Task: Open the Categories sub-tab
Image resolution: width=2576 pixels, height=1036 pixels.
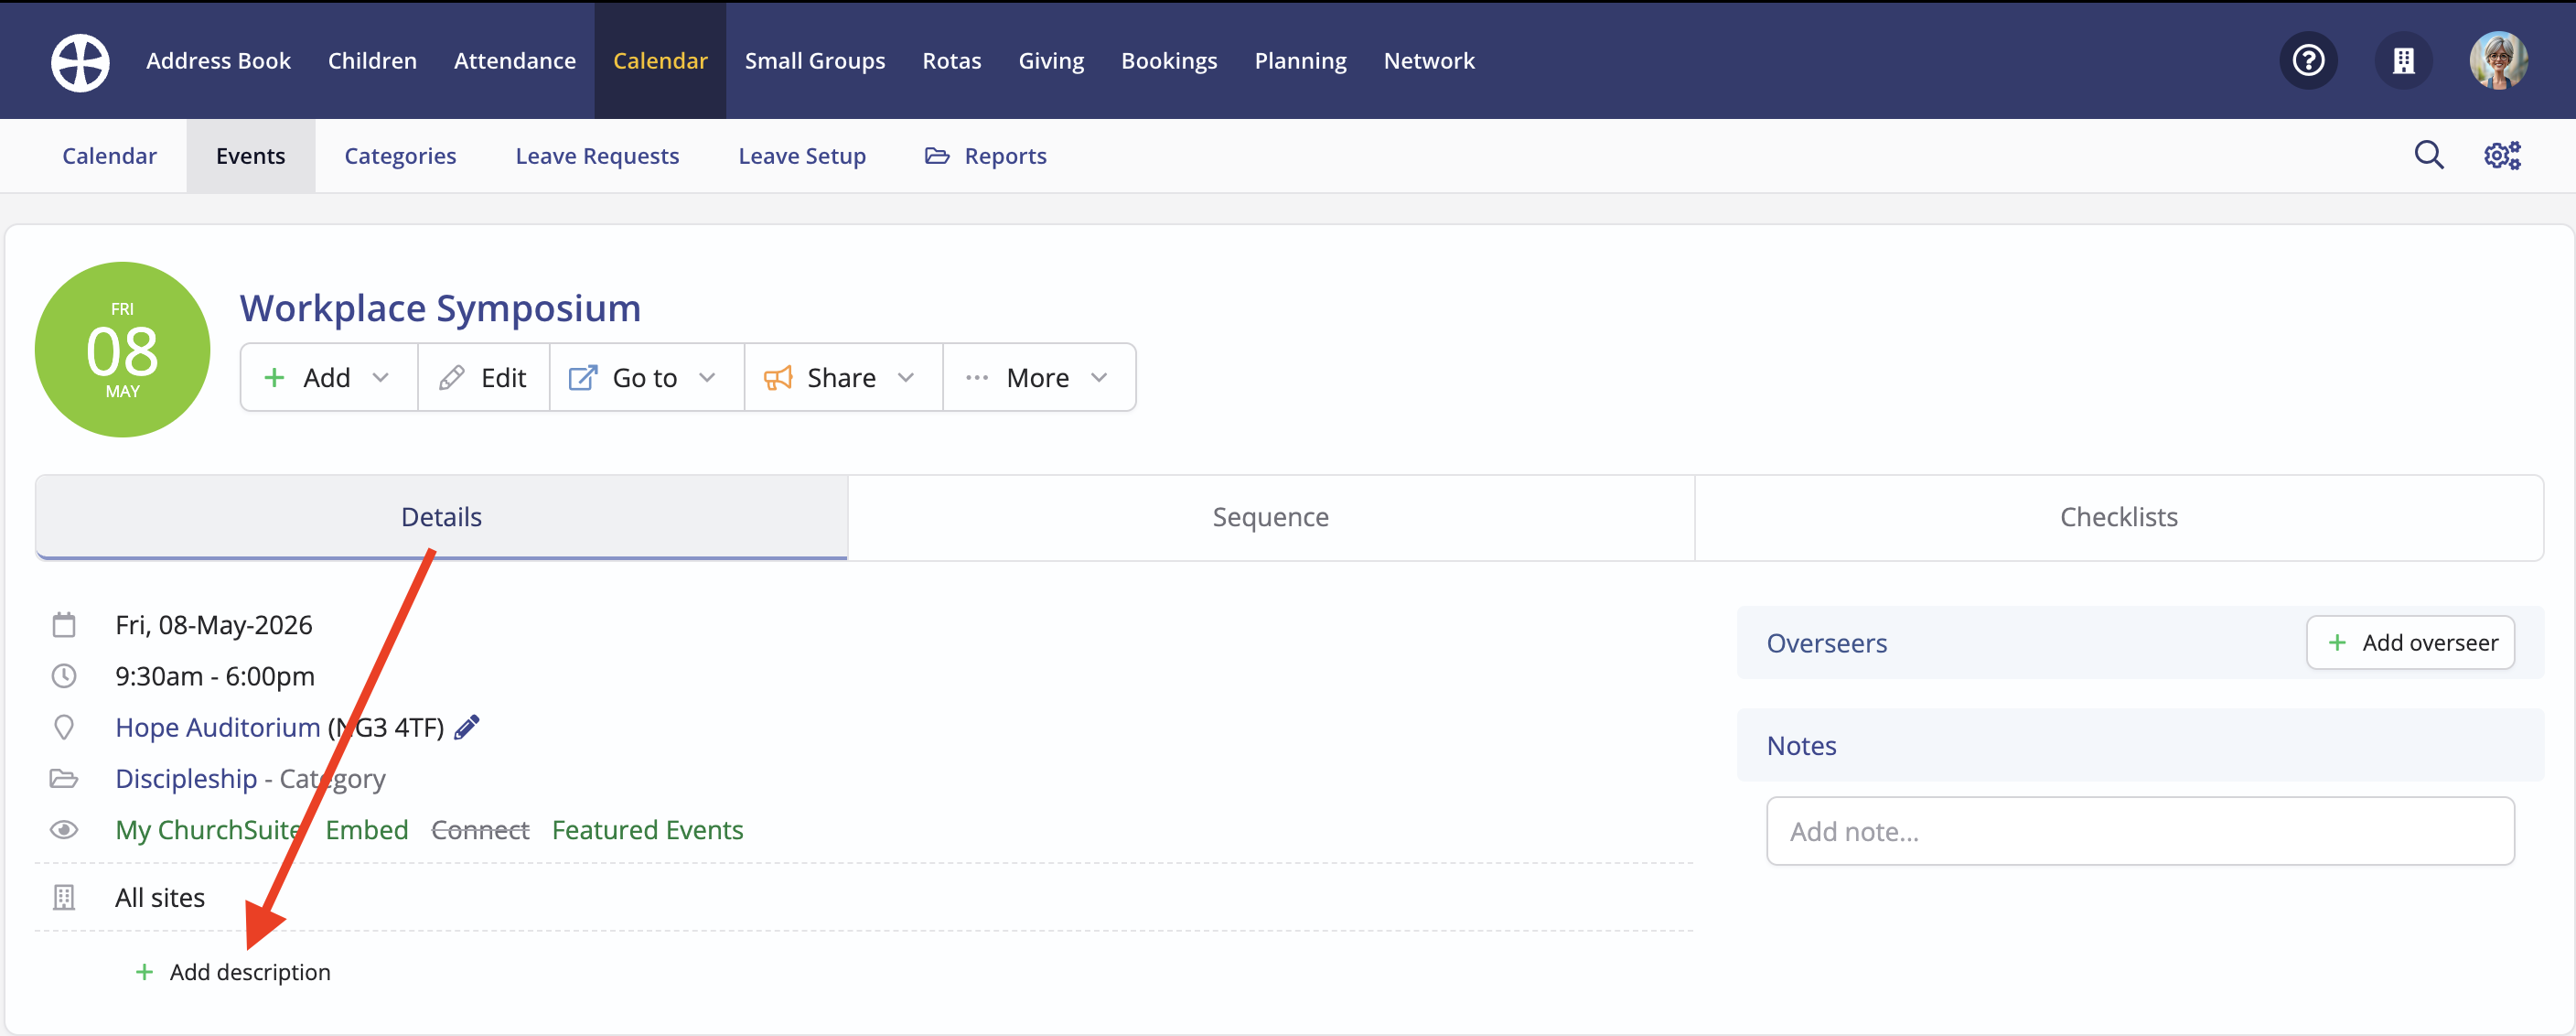Action: 400,156
